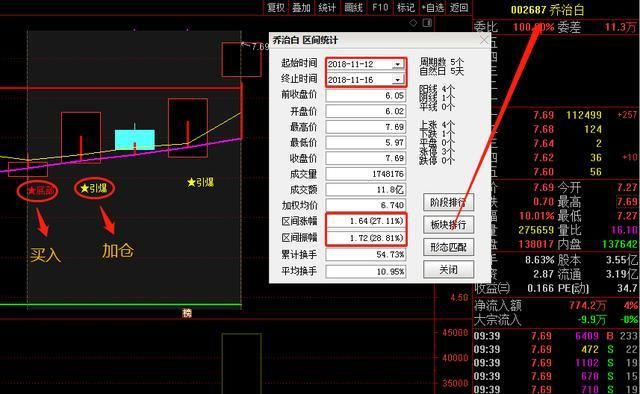Select the 加权均价 value 6.740

click(x=366, y=205)
